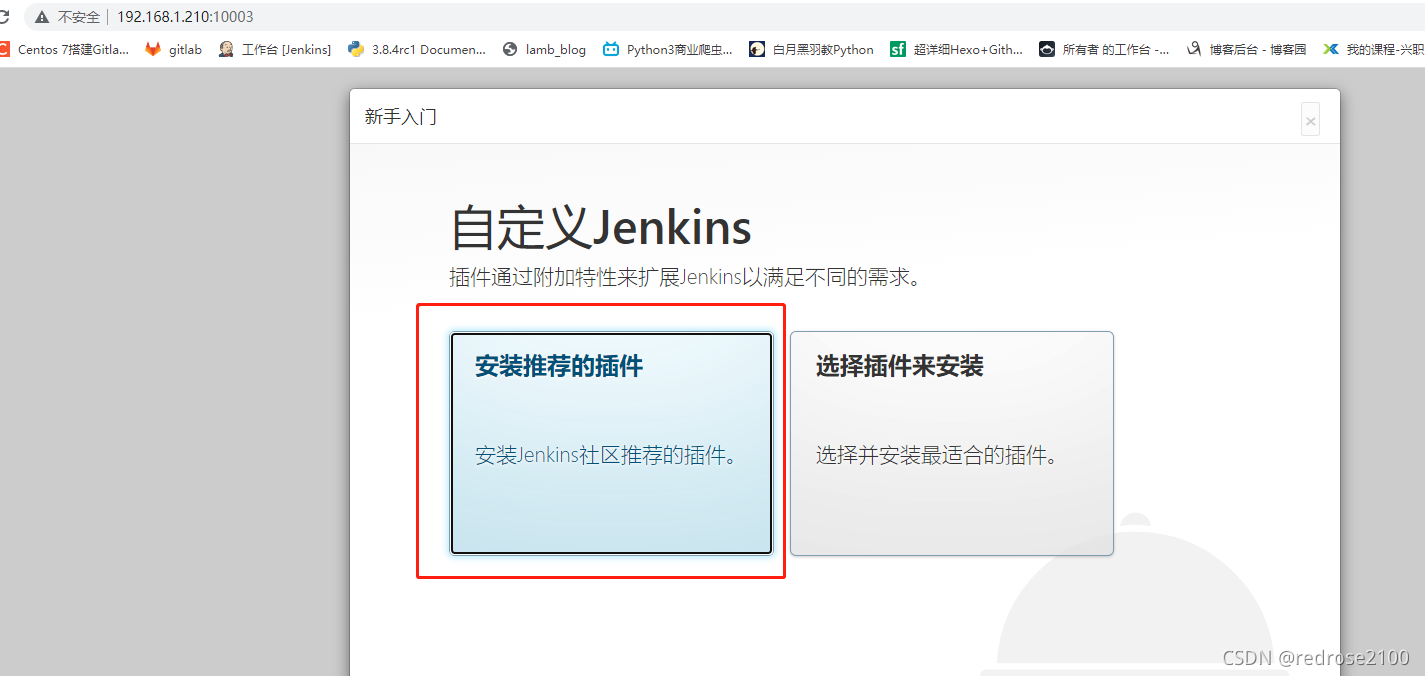Click the 新手入门 dialog title

point(401,117)
